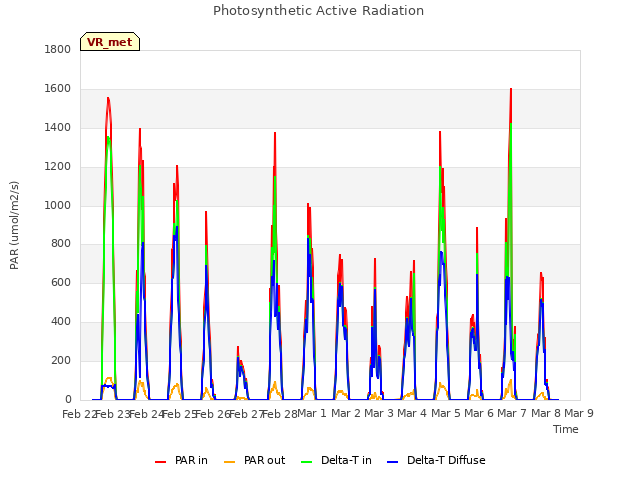Image resolution: width=640 pixels, height=480 pixels.
Task: Click the small Feb 27 peak near 270
Action: (238, 347)
